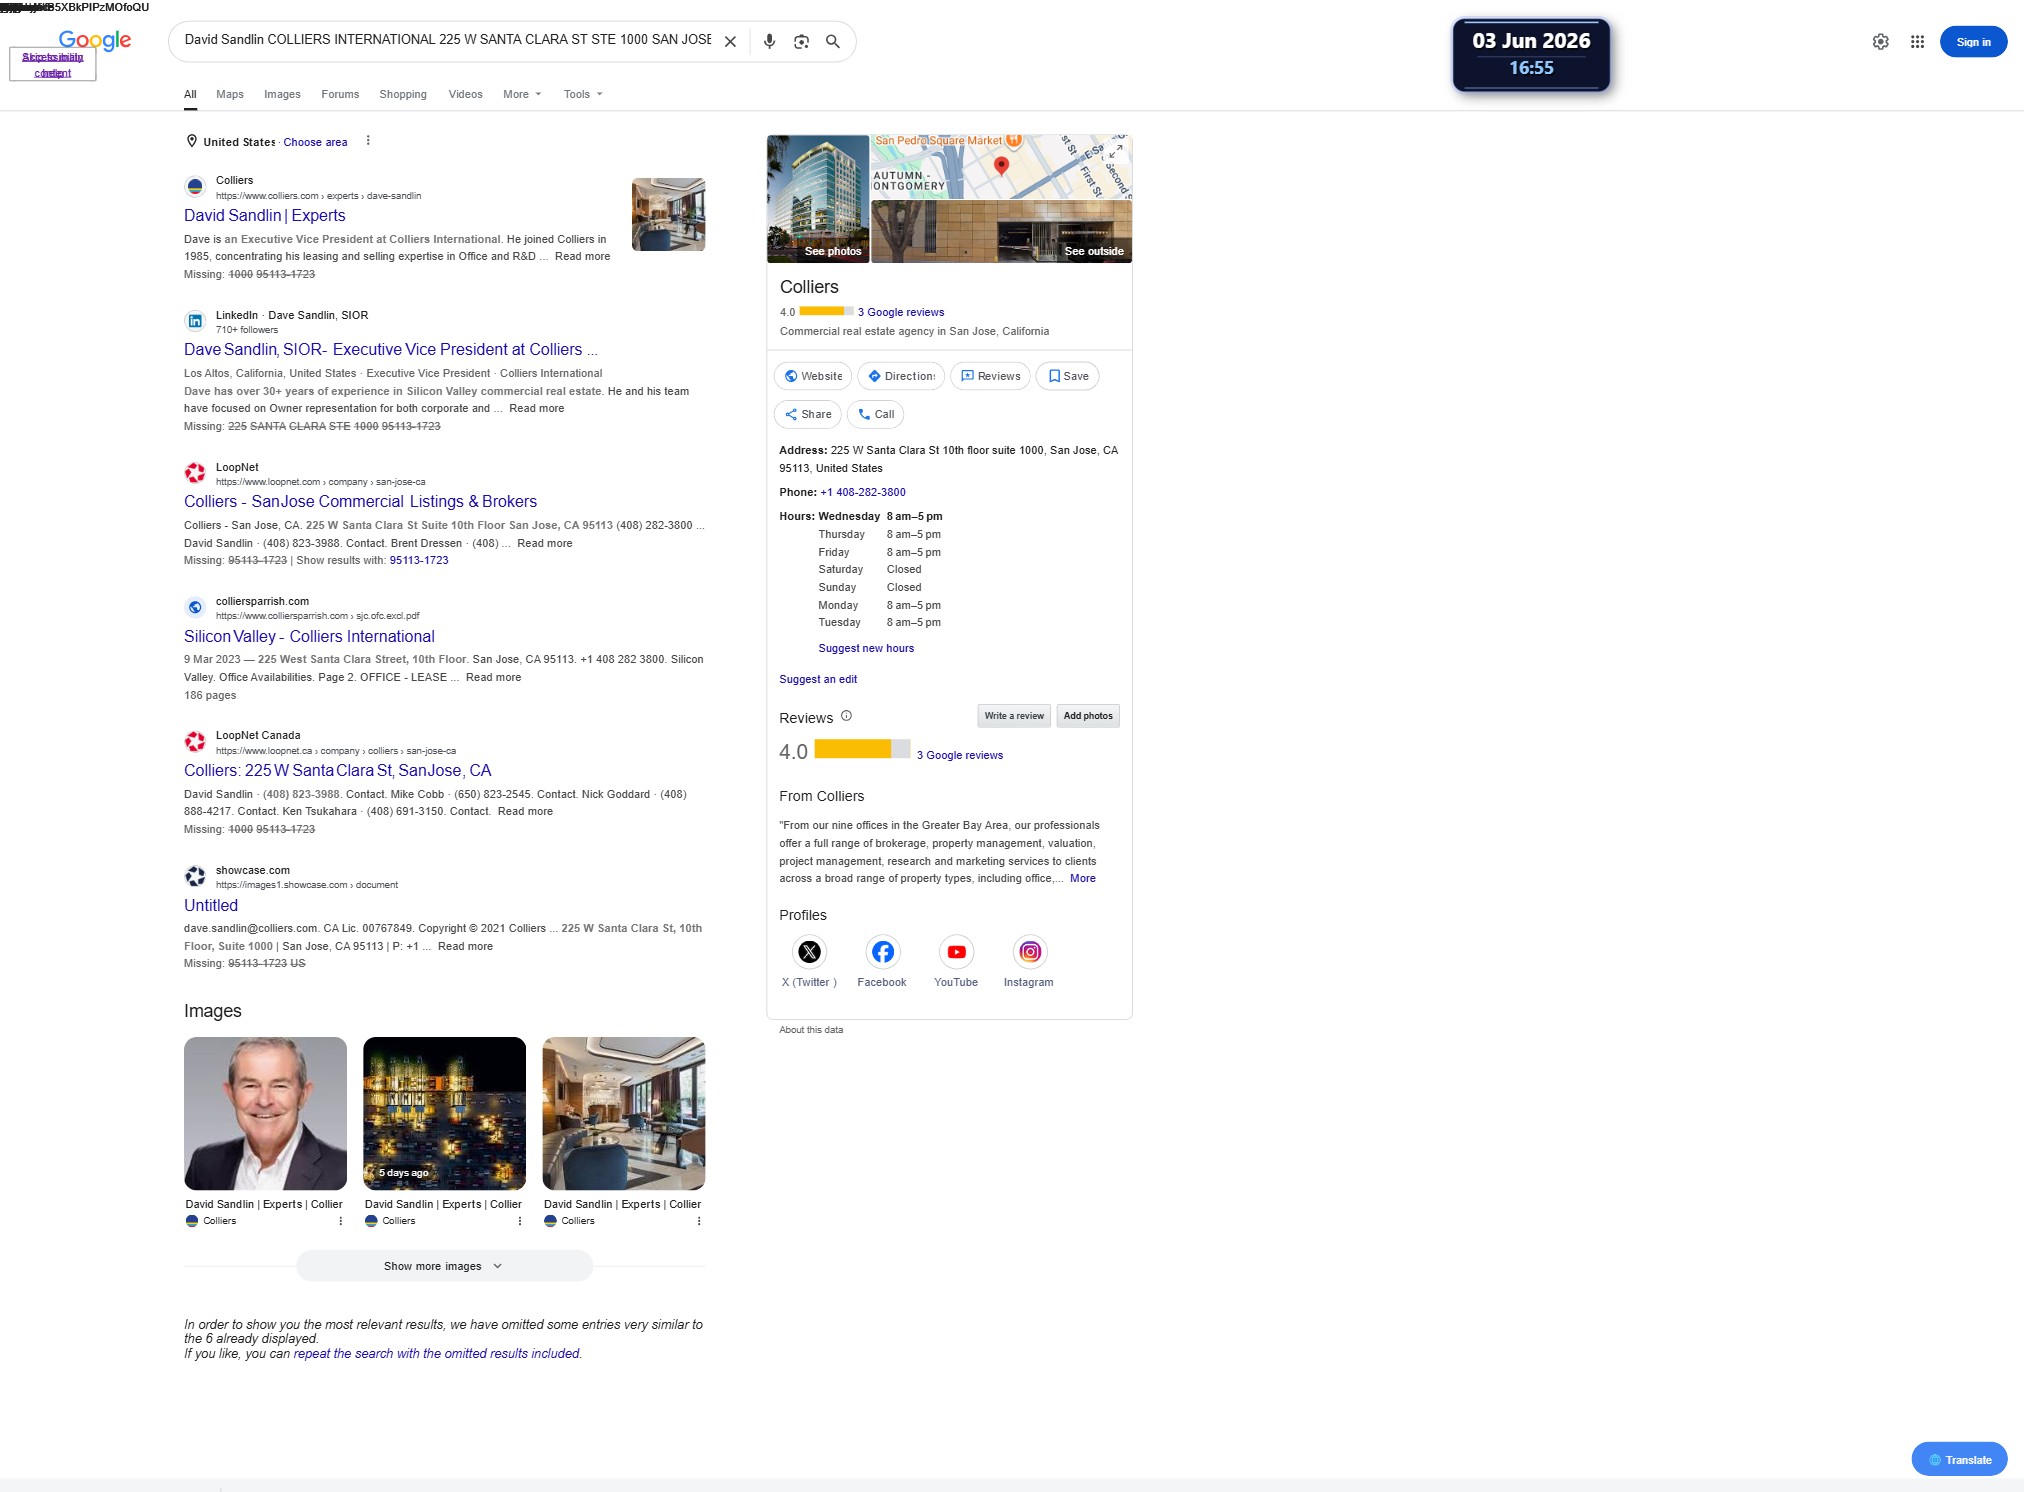Click inside the Google search field

point(447,40)
